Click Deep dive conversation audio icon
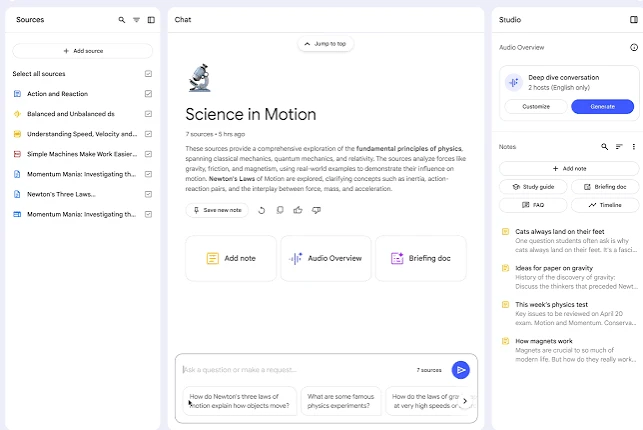The height and width of the screenshot is (430, 643). click(x=513, y=82)
